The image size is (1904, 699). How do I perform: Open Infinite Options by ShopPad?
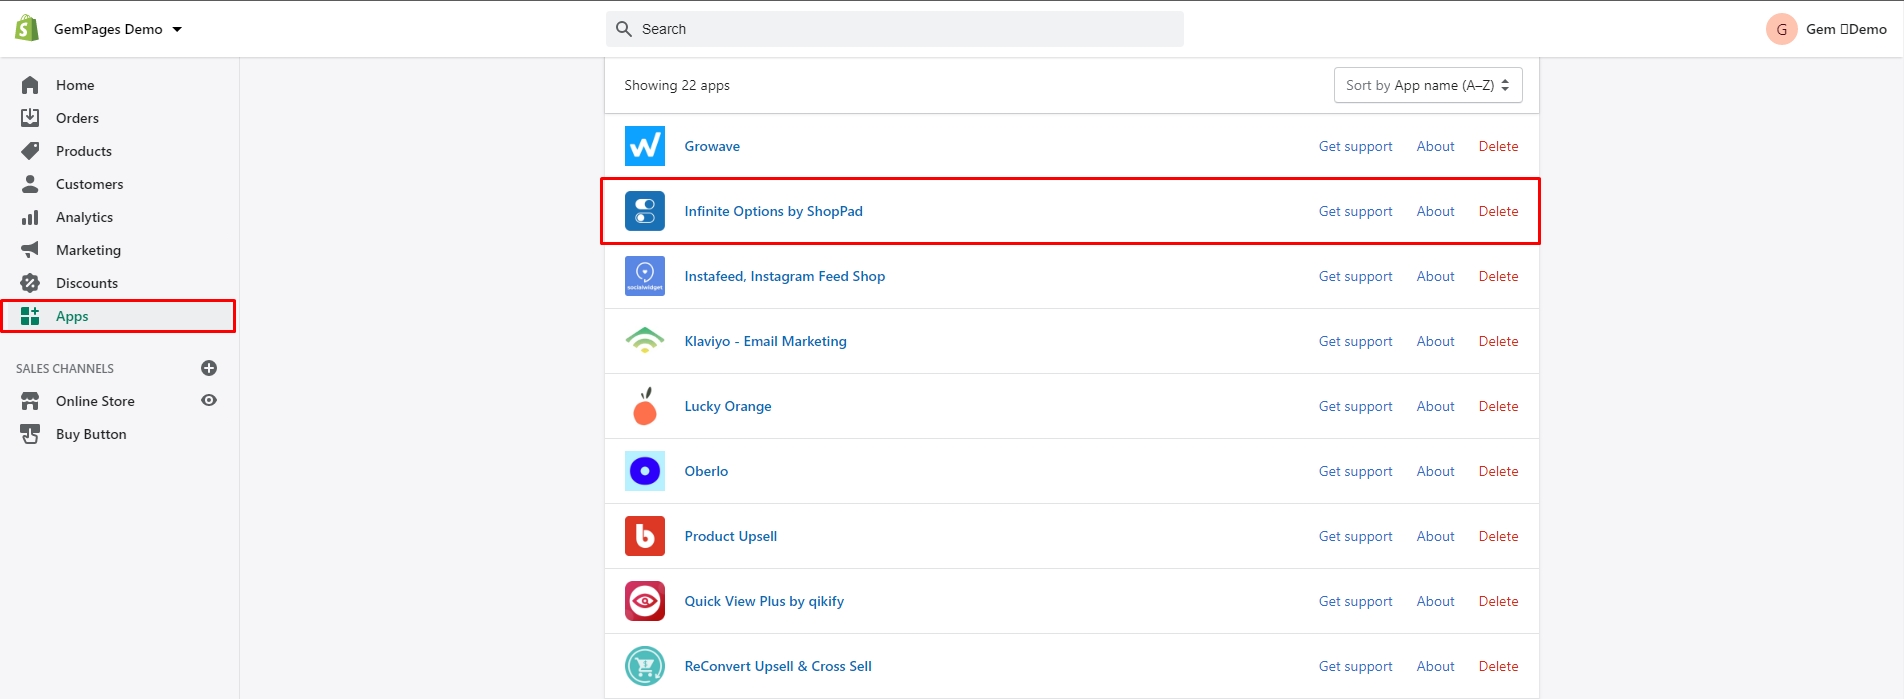click(773, 211)
